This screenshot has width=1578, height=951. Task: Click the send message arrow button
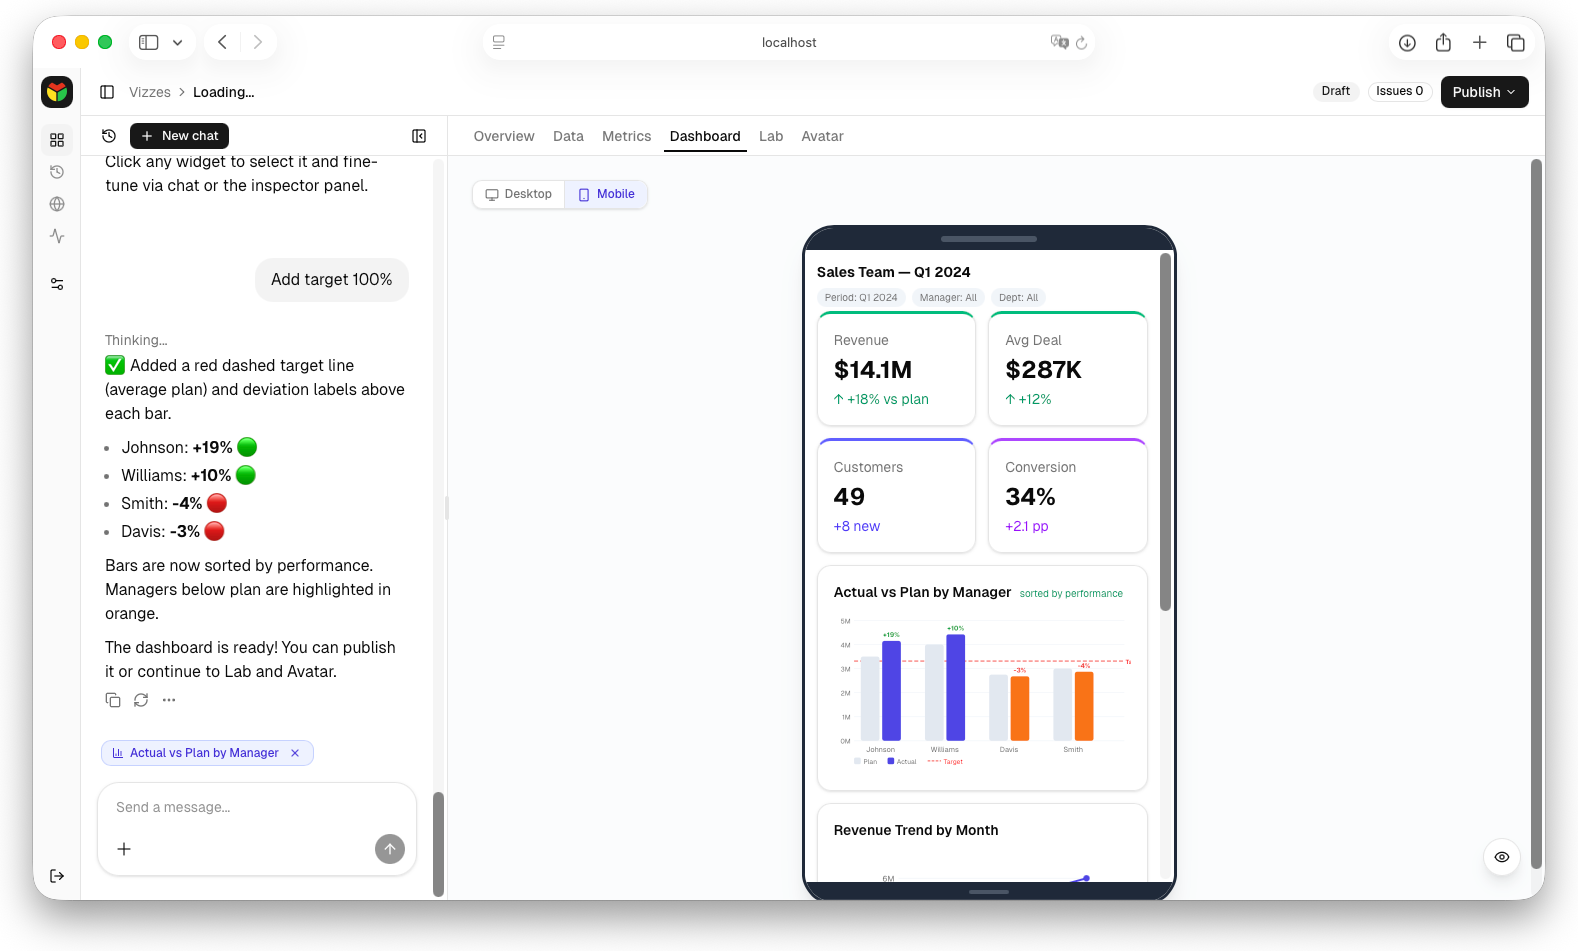point(390,849)
